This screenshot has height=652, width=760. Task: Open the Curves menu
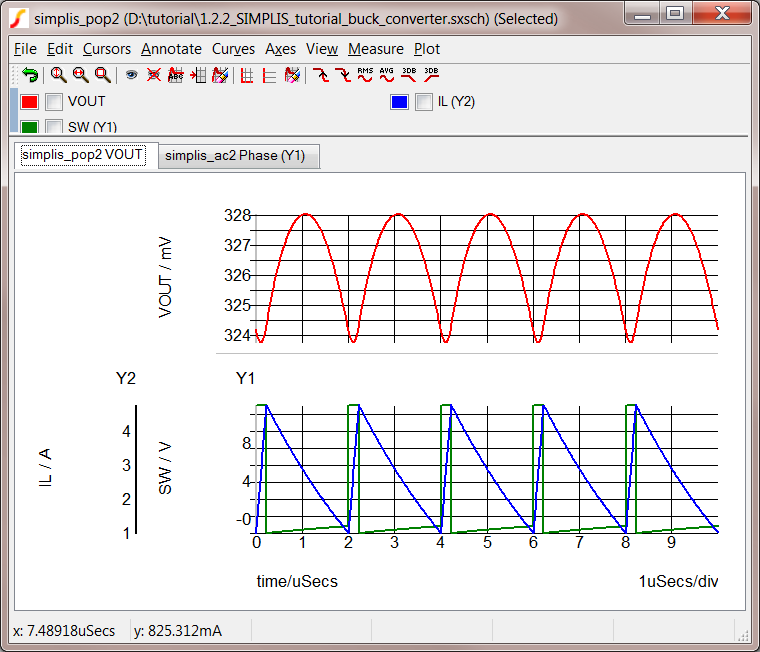pyautogui.click(x=233, y=49)
